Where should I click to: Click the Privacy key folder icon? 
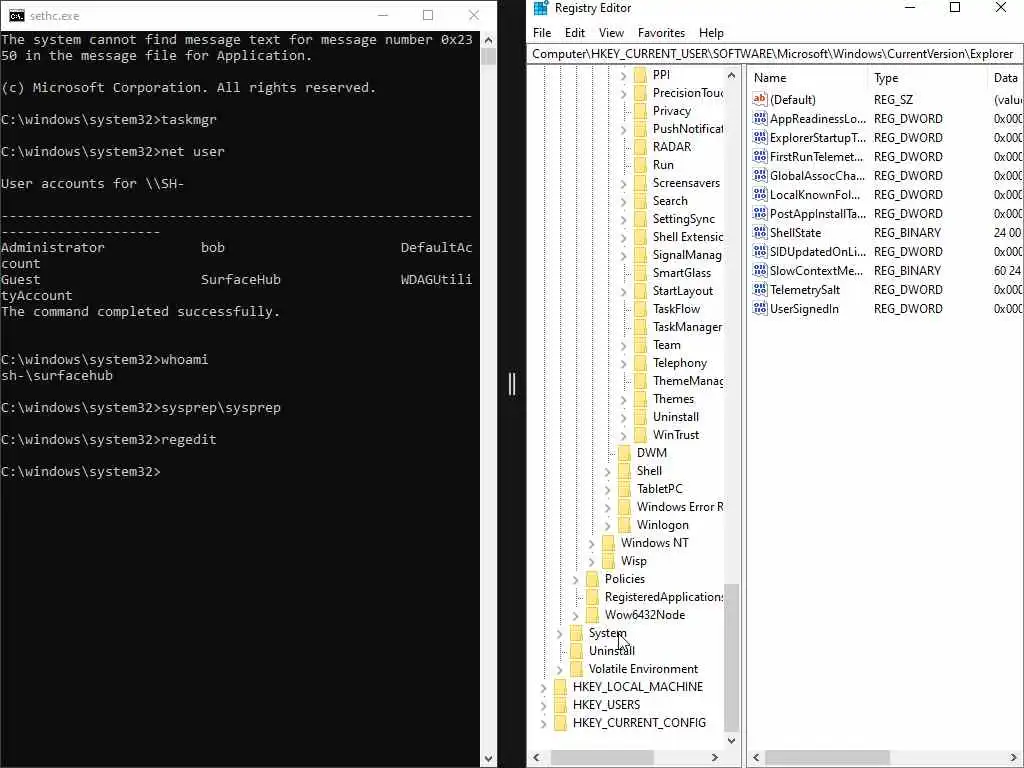[x=641, y=110]
